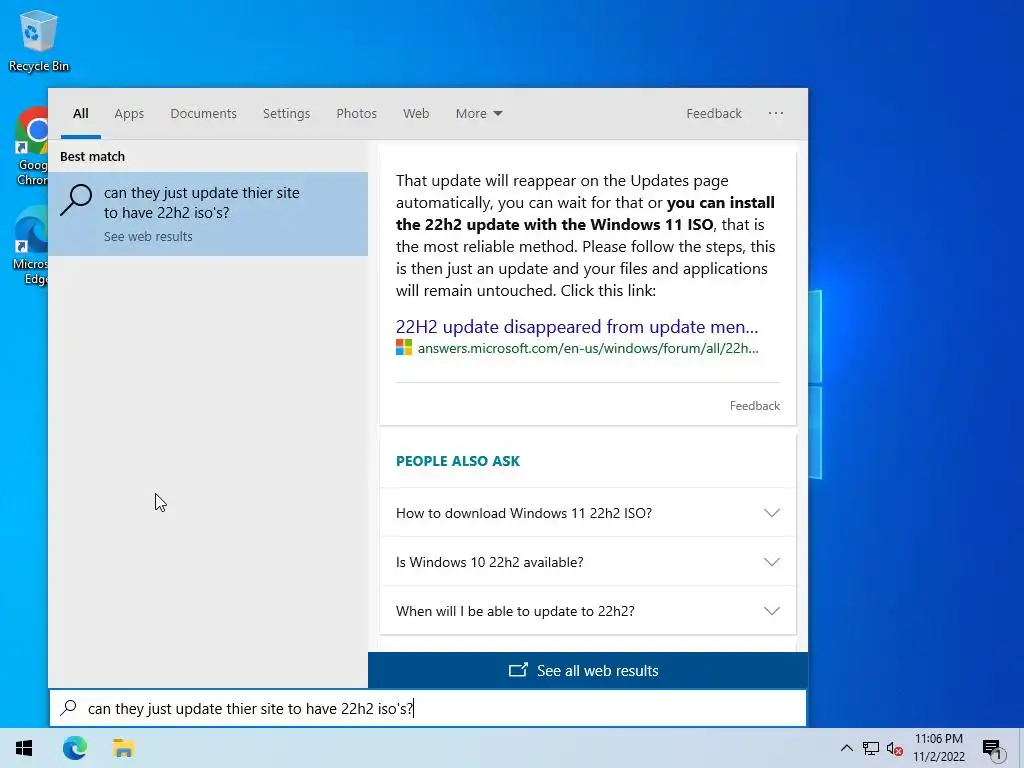1024x768 pixels.
Task: Select the All search tab
Action: coord(81,114)
